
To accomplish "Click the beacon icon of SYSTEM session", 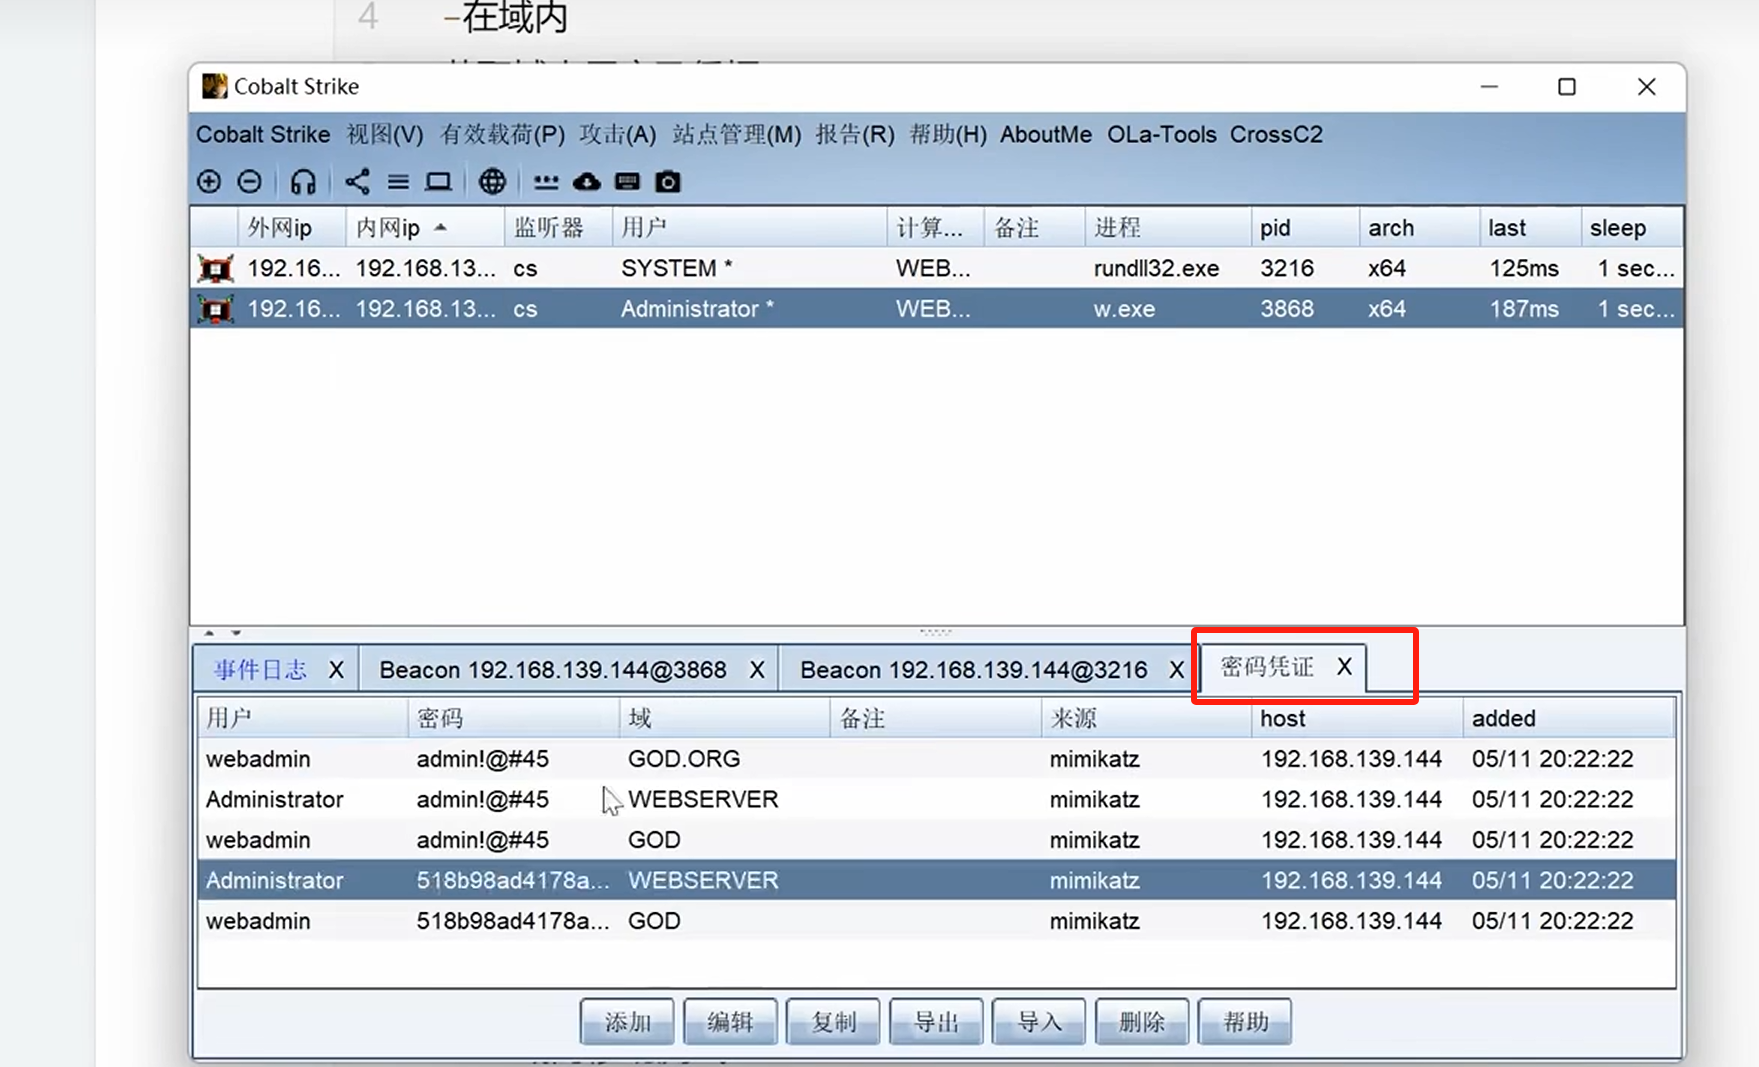I will [215, 268].
